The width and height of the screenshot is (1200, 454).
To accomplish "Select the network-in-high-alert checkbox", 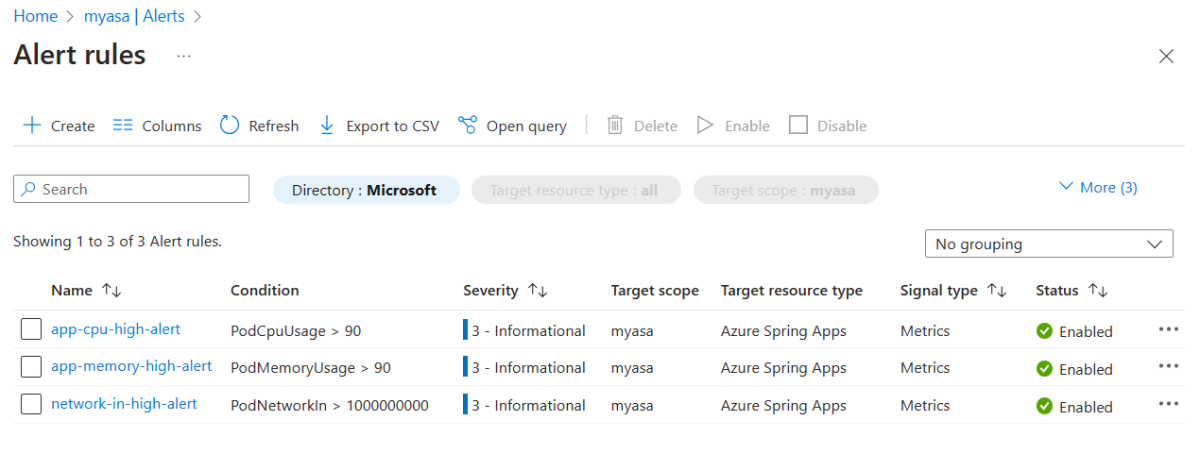I will 32,404.
